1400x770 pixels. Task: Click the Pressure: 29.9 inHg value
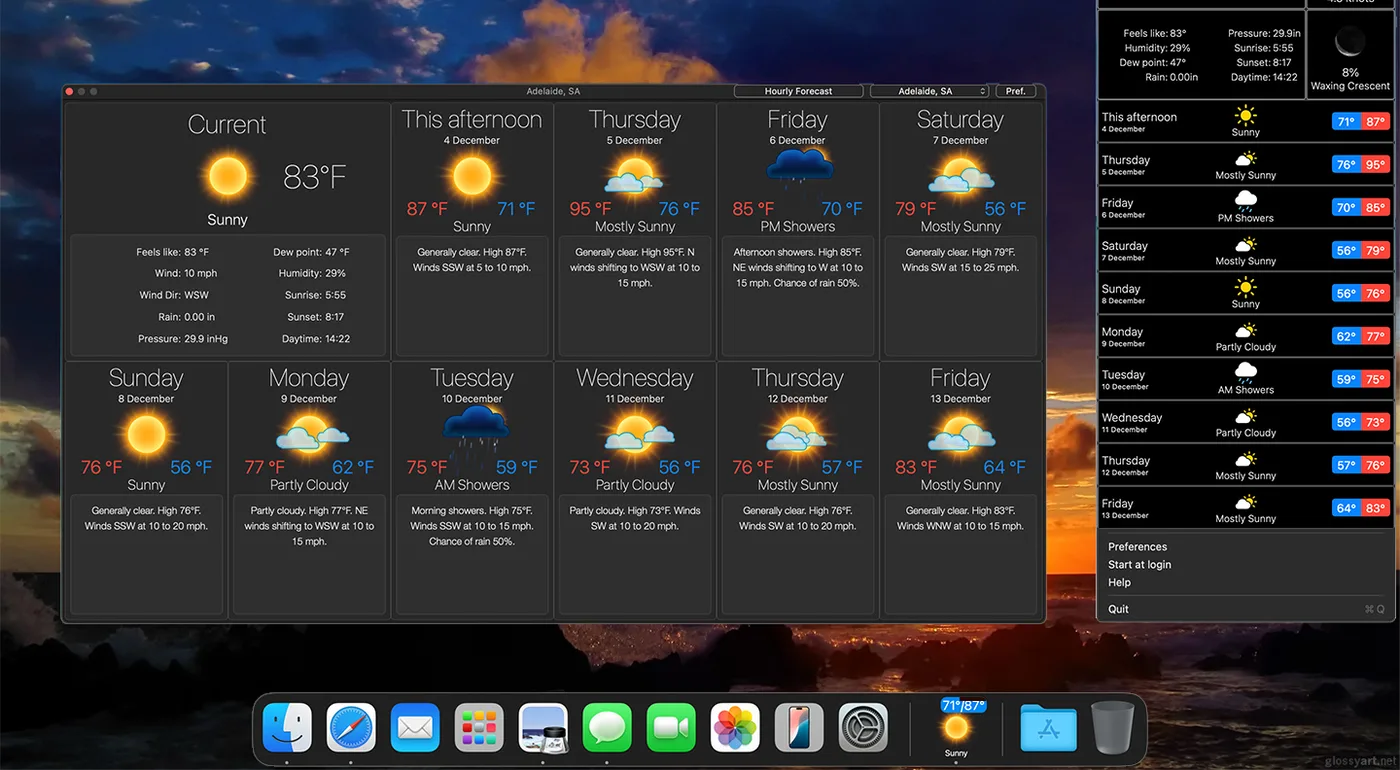tap(182, 339)
